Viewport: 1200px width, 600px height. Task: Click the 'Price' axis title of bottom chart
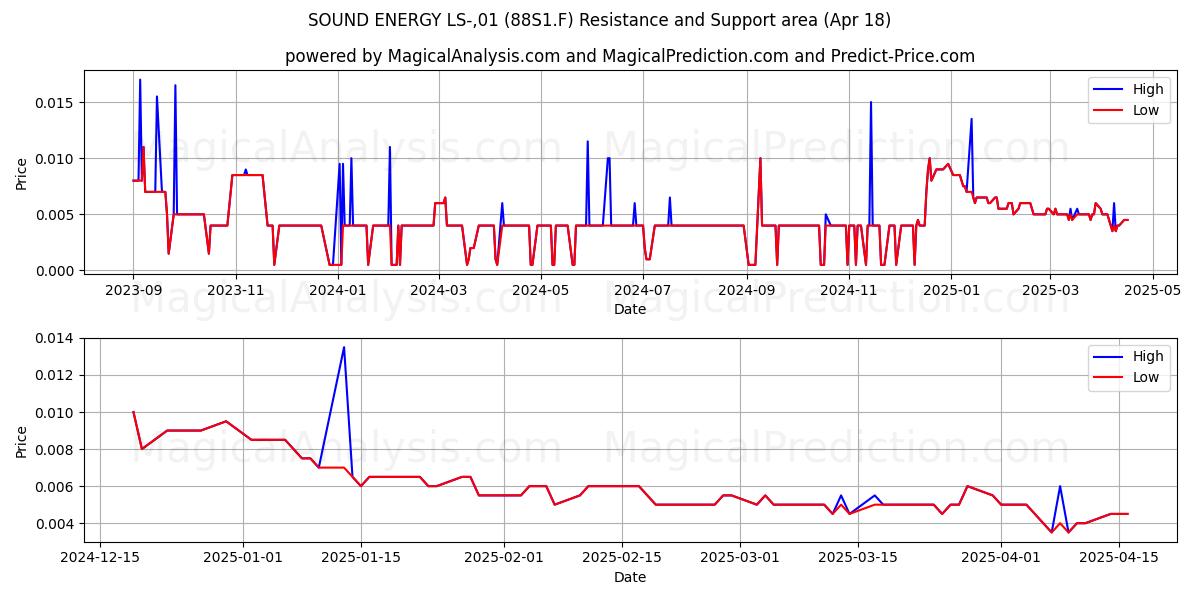tap(22, 441)
